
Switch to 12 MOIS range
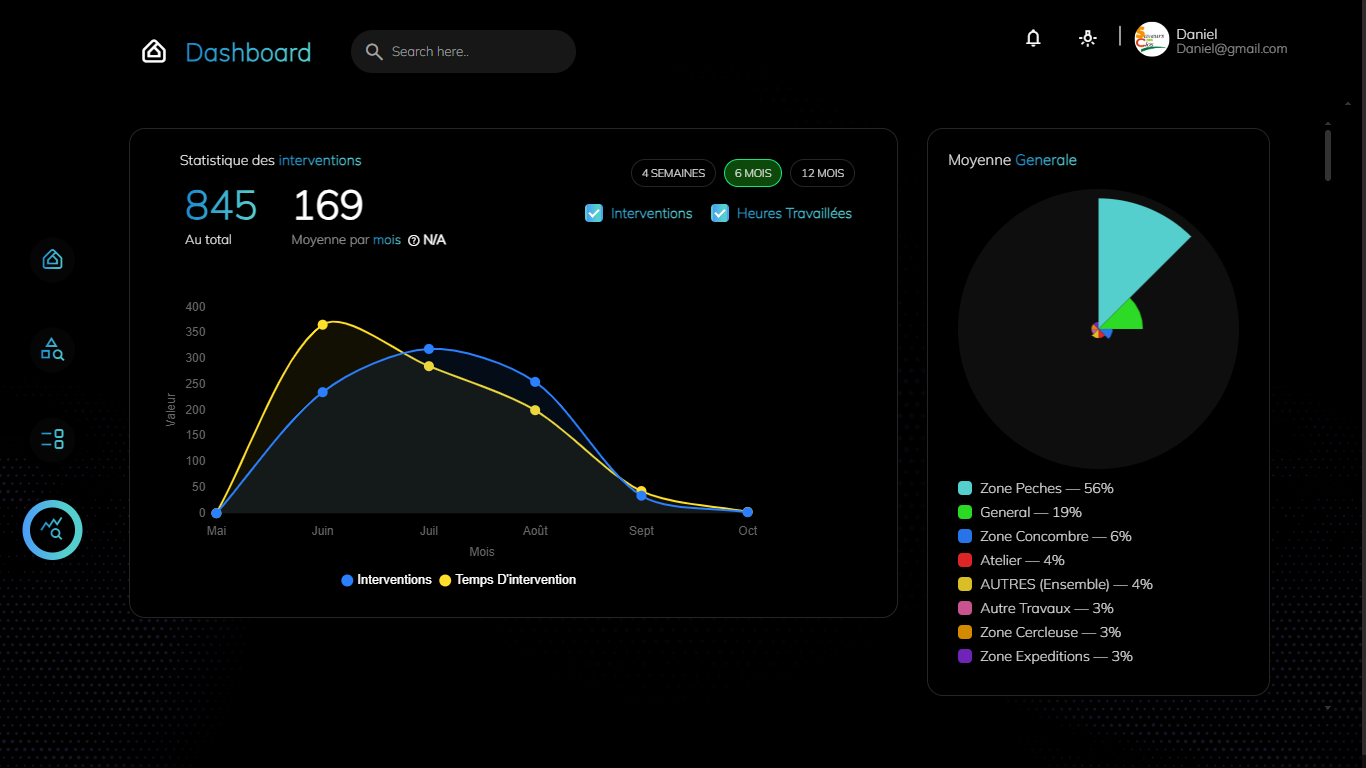822,173
